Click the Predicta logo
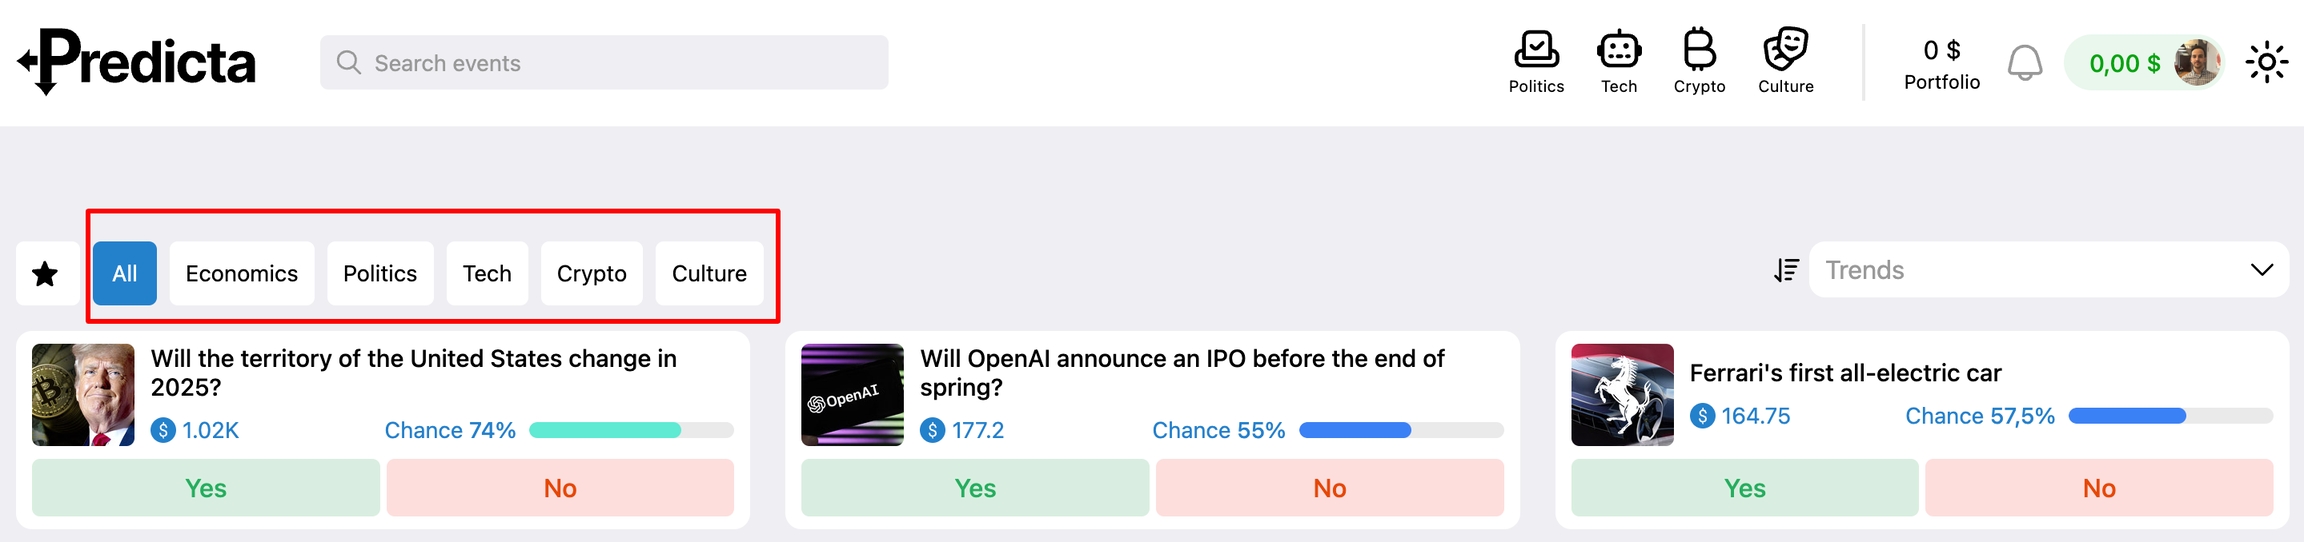Image resolution: width=2304 pixels, height=542 pixels. 137,62
